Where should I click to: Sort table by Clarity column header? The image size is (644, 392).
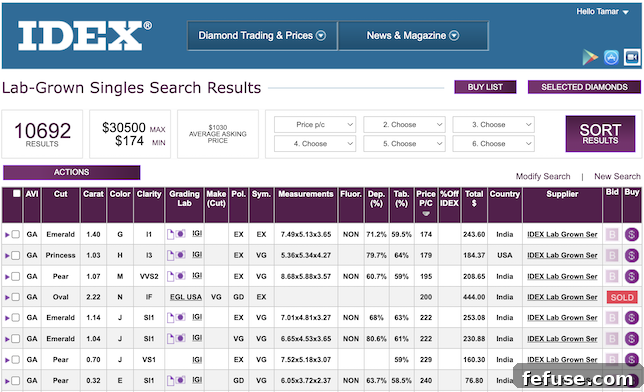[x=149, y=194]
